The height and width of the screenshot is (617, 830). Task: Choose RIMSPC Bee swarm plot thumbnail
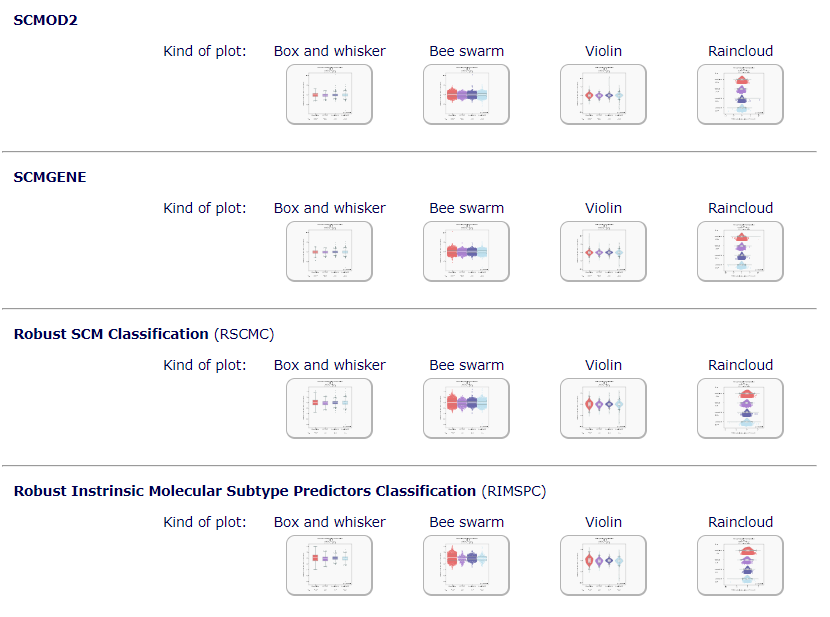(466, 566)
